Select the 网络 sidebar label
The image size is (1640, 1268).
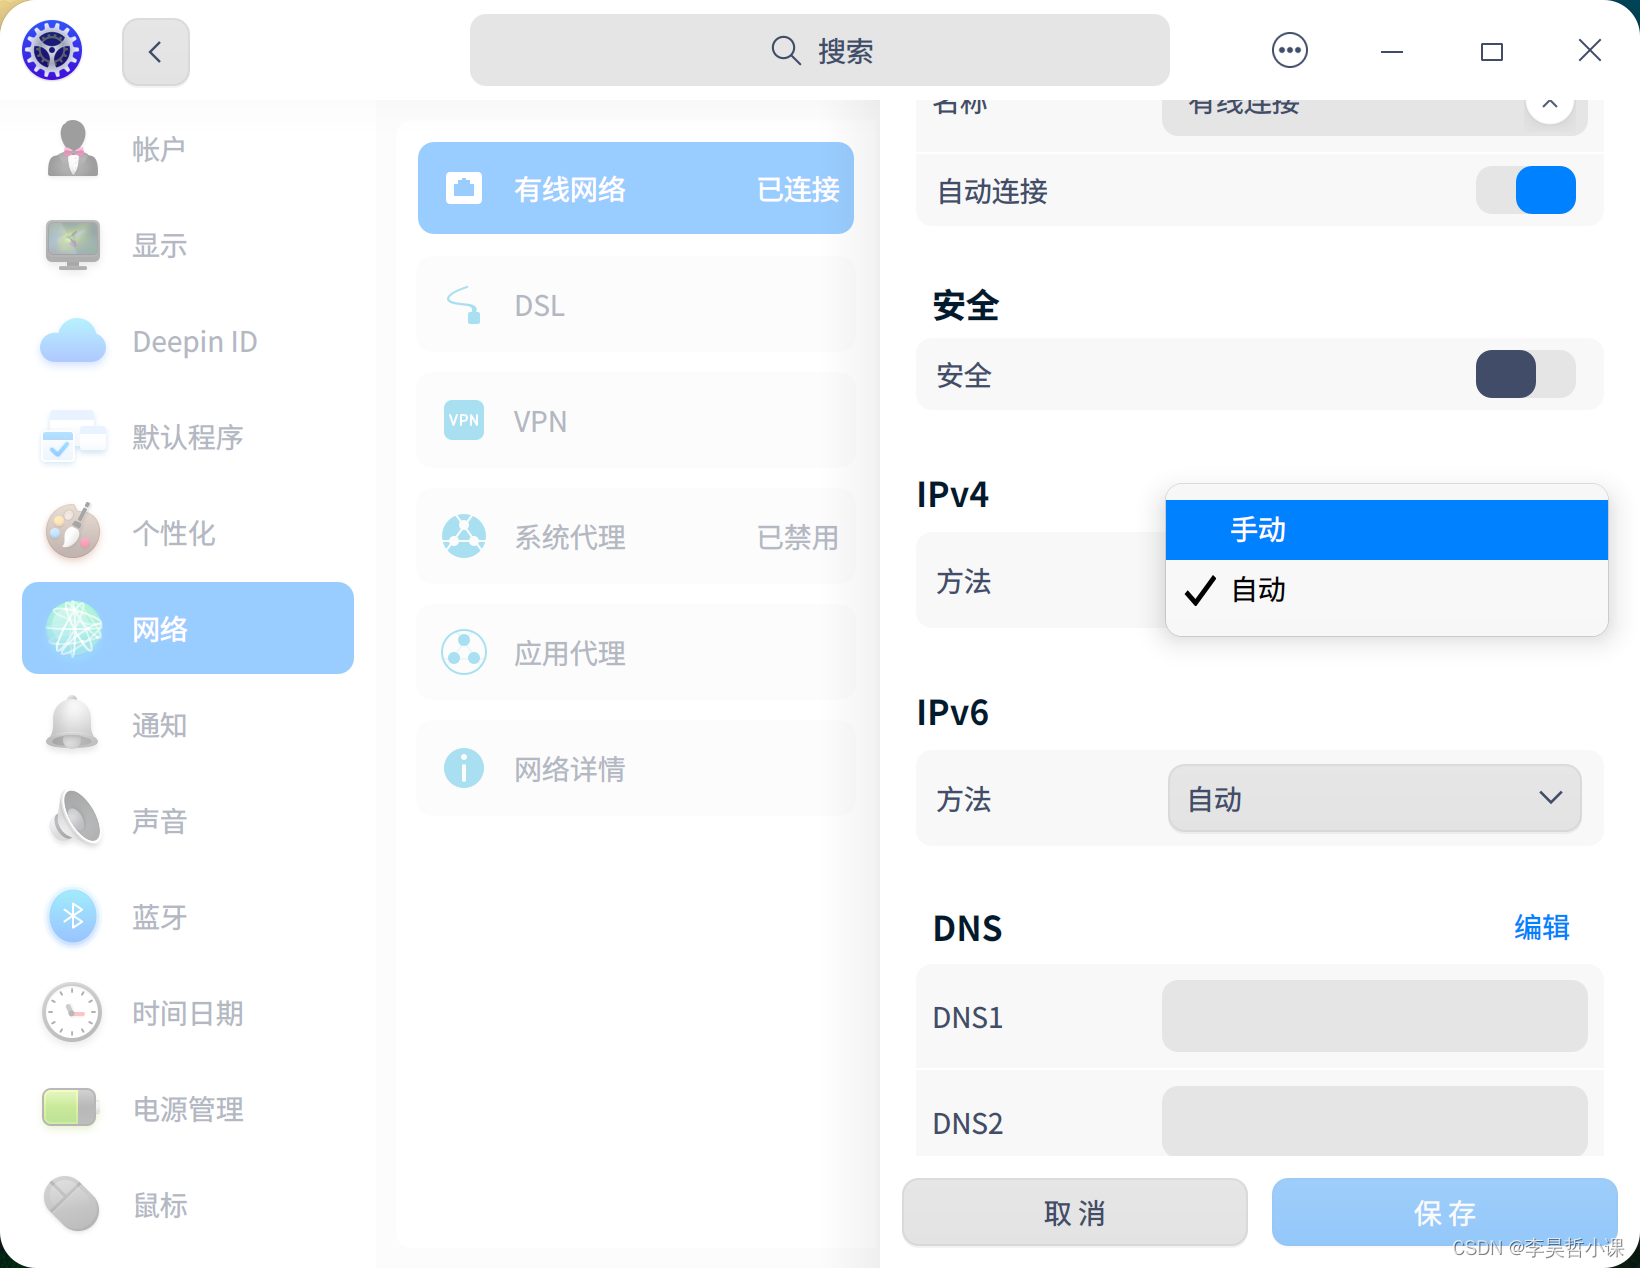[x=160, y=629]
